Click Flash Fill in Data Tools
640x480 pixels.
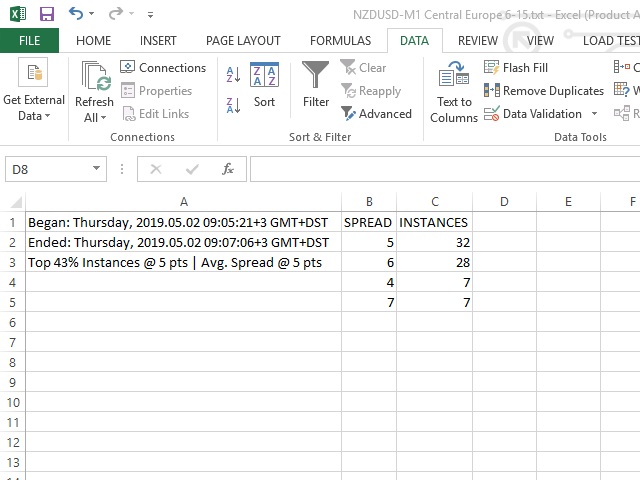[x=516, y=68]
